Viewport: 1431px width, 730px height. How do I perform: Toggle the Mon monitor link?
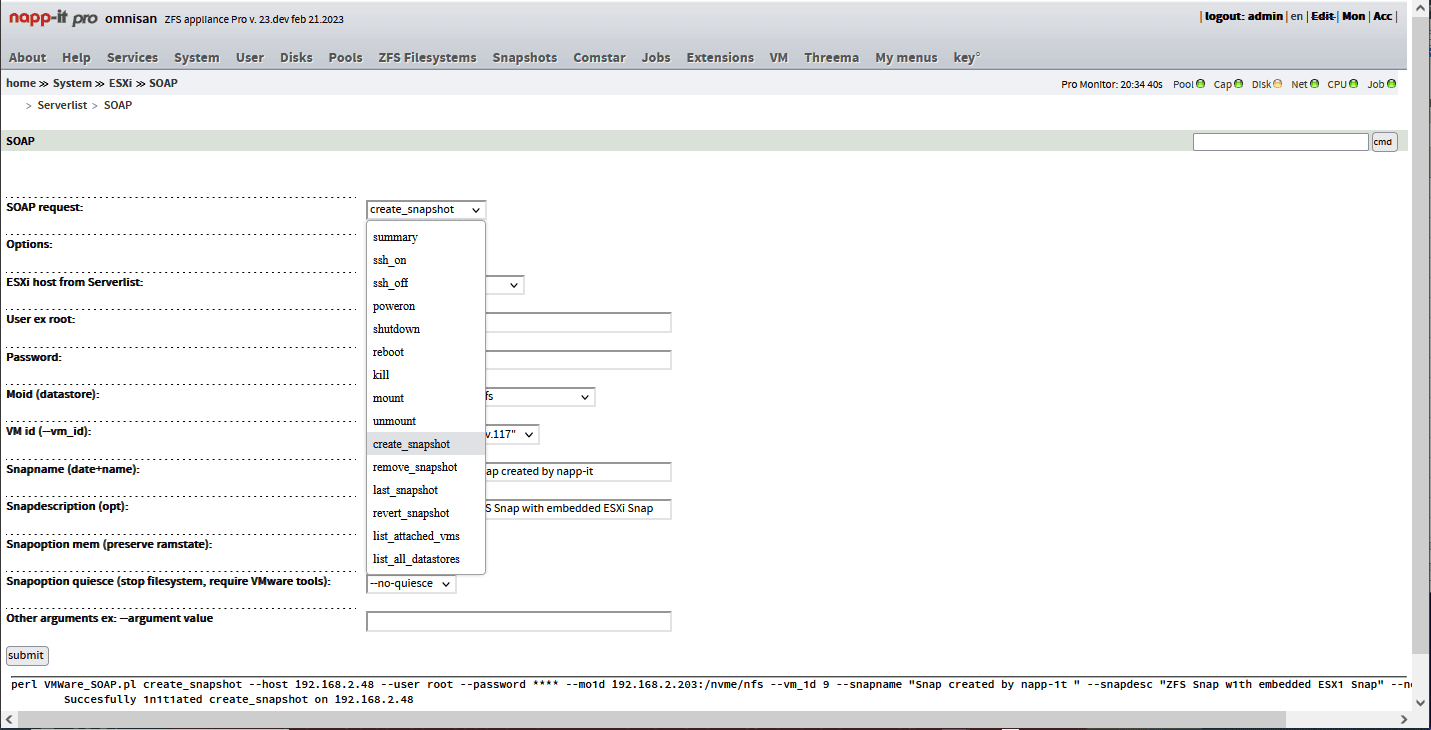point(1353,16)
